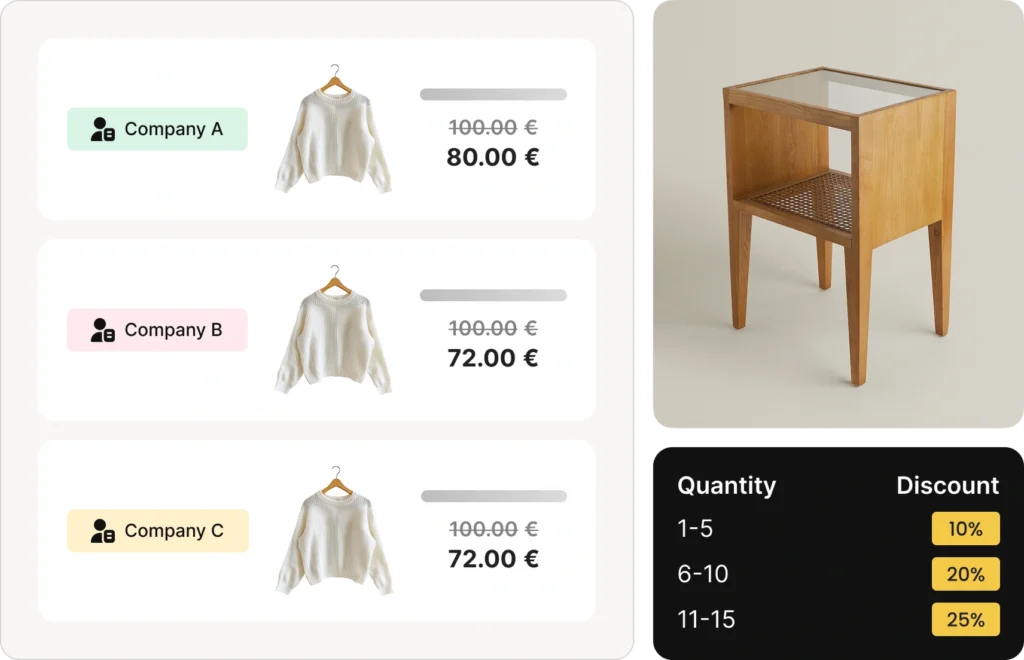Click Company B's 72.00 € price
This screenshot has width=1024, height=660.
(493, 358)
